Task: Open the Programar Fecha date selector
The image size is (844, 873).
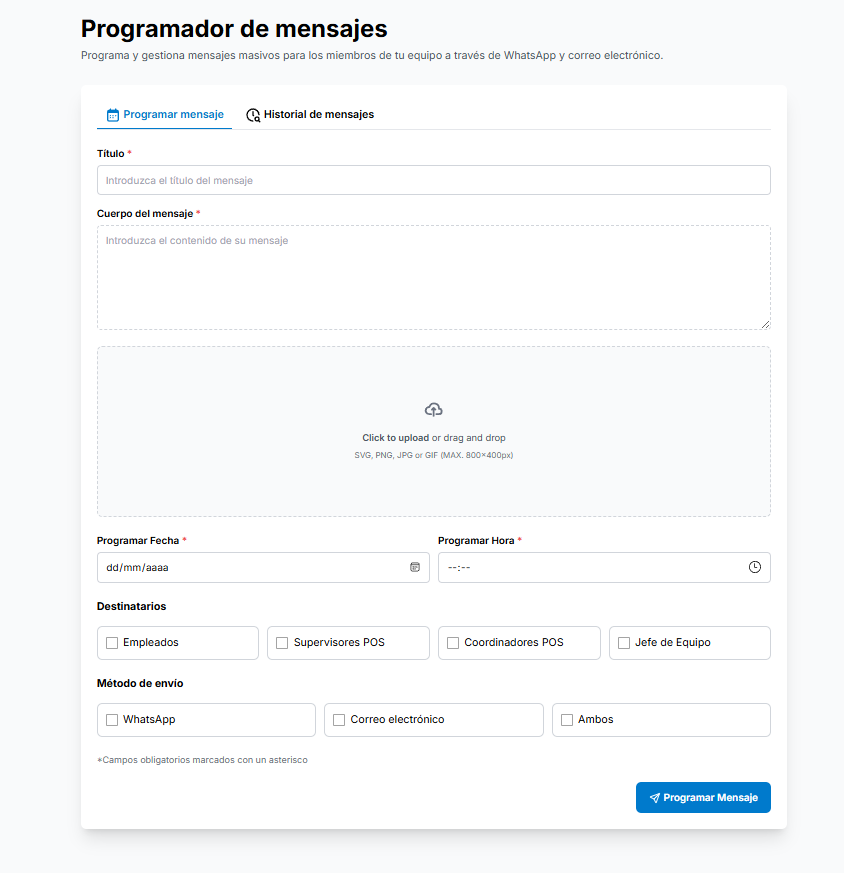Action: coord(250,567)
